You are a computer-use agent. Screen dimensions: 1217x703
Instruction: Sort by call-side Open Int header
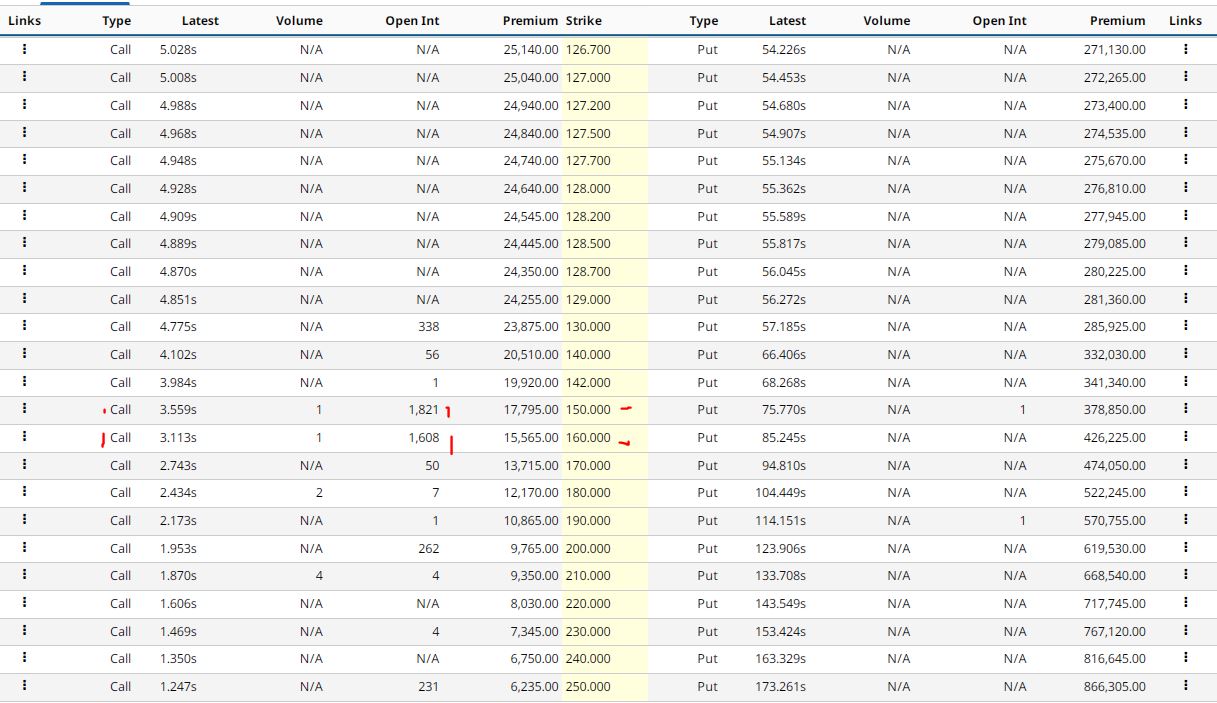[x=412, y=21]
